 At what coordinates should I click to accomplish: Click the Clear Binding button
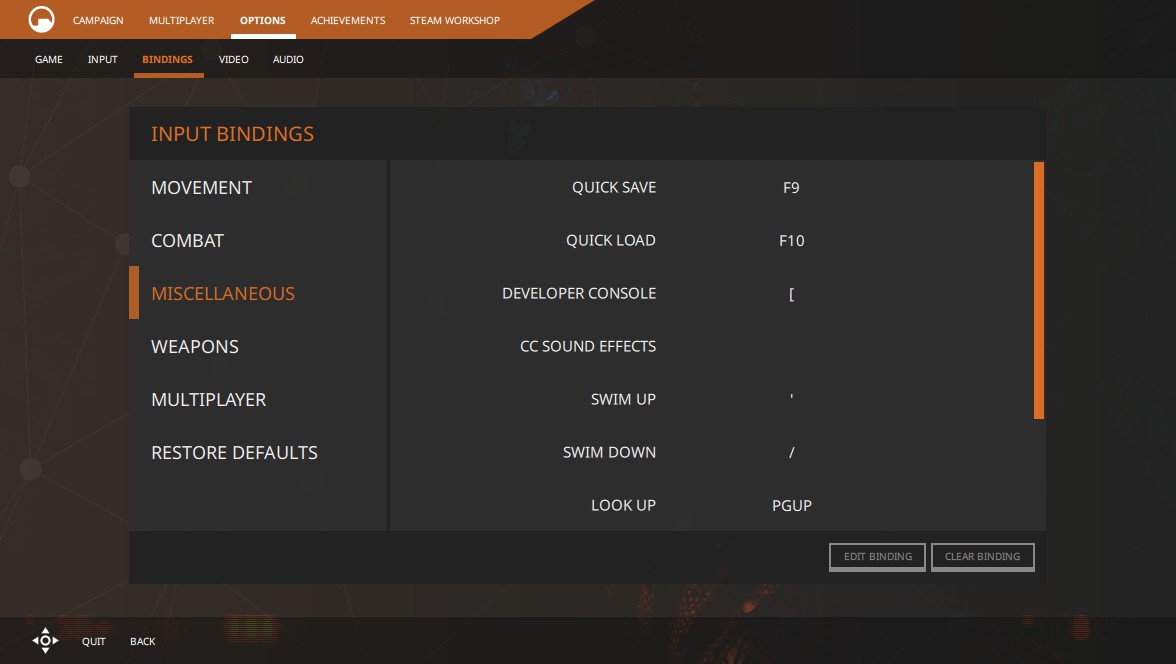(x=982, y=557)
